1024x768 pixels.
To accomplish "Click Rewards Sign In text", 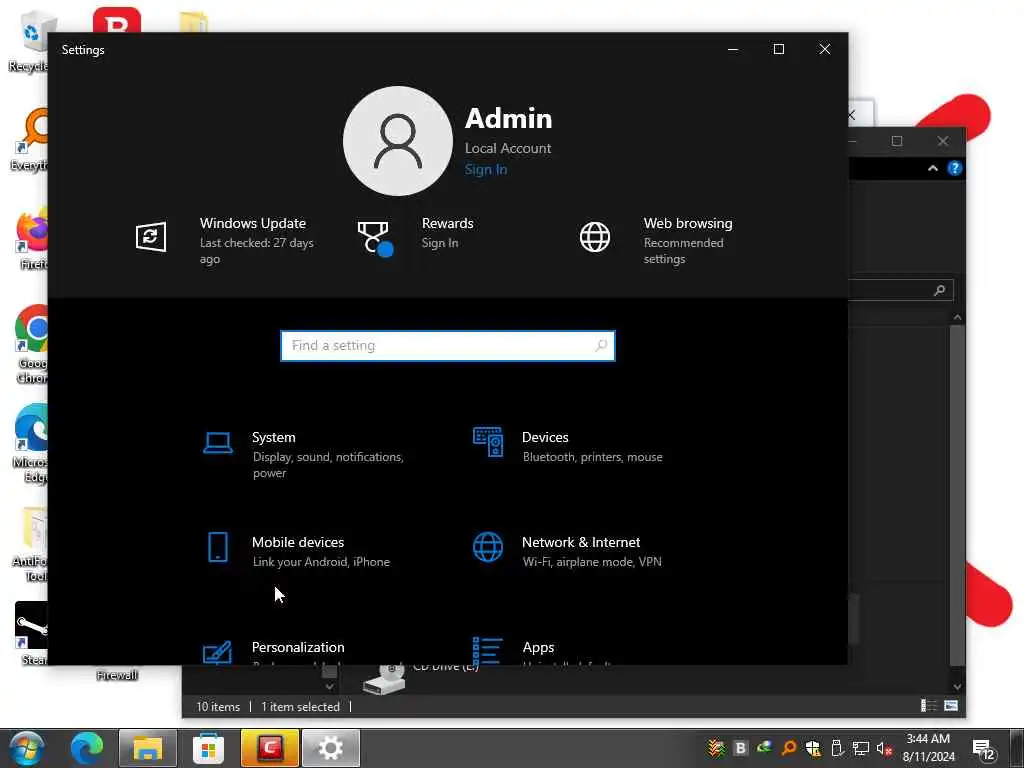I will click(x=440, y=243).
